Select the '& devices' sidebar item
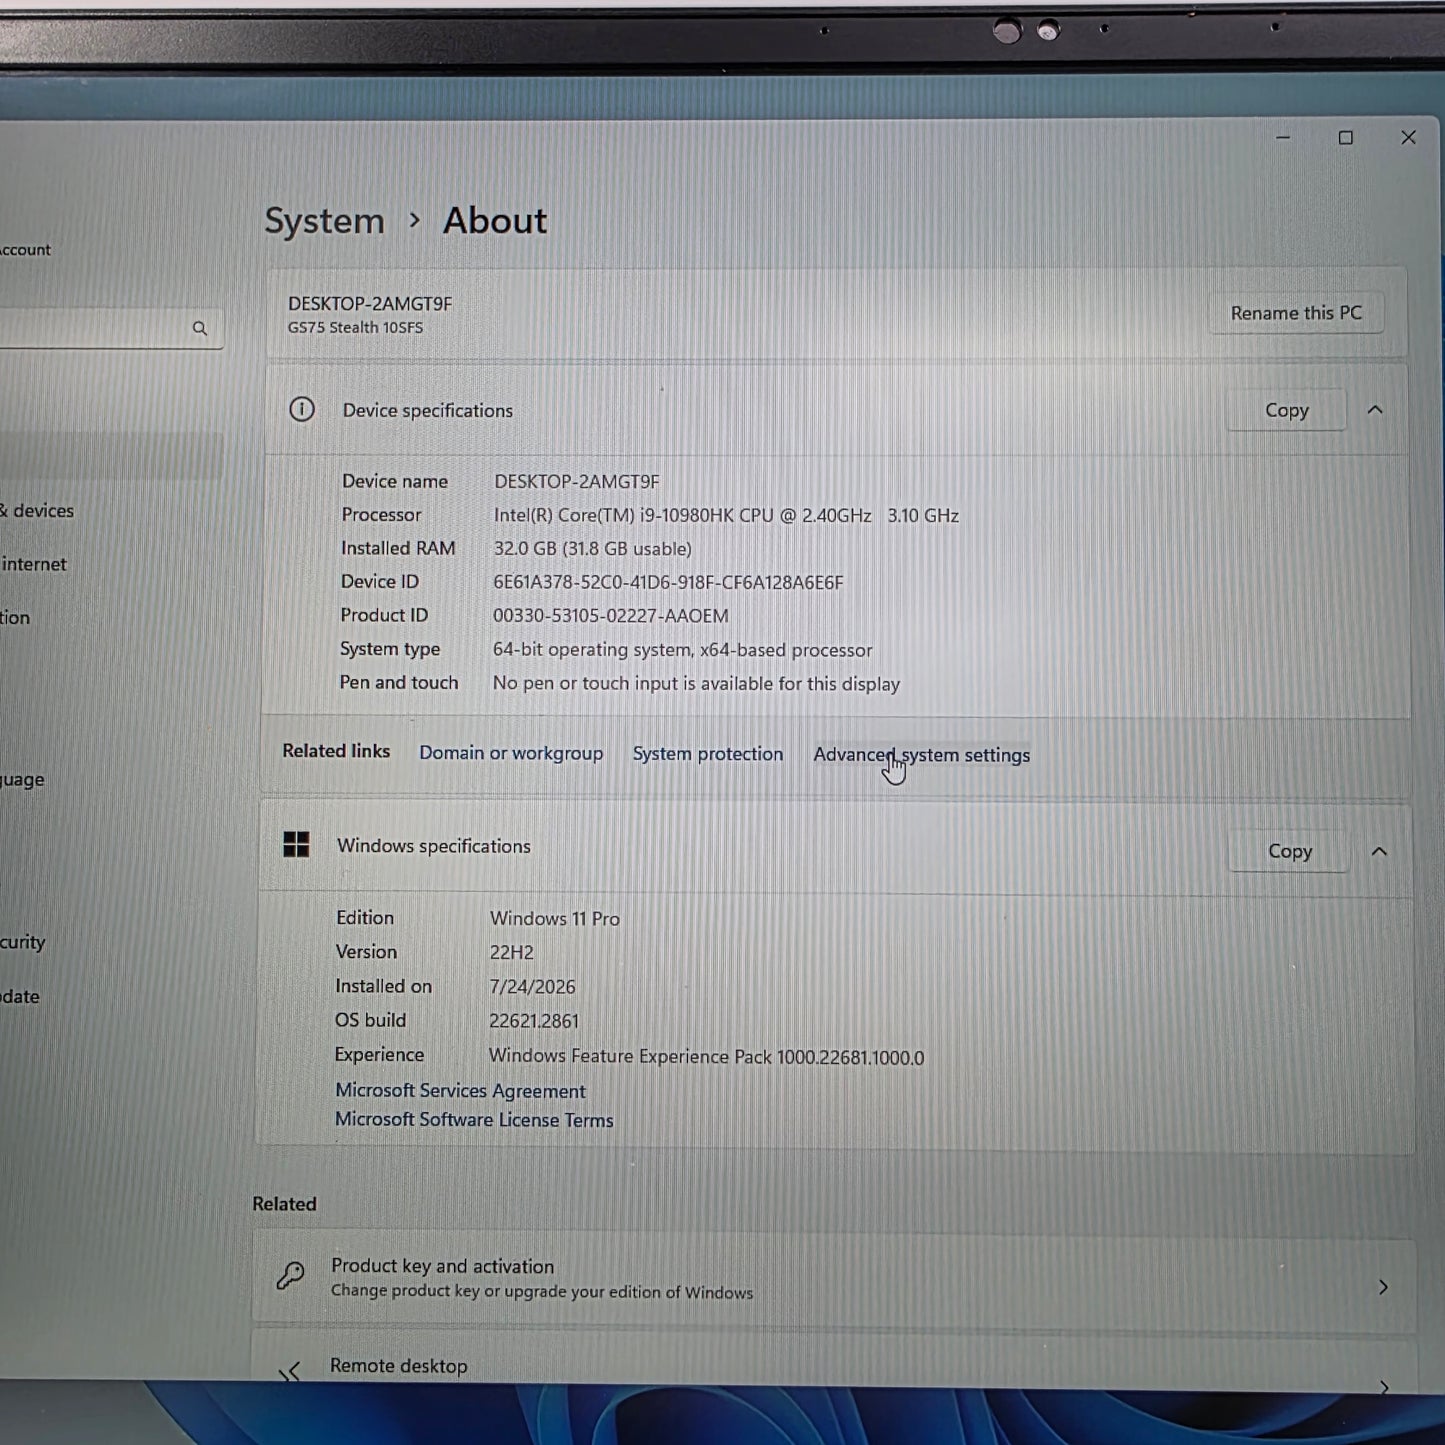Screen dimensions: 1445x1445 (37, 510)
